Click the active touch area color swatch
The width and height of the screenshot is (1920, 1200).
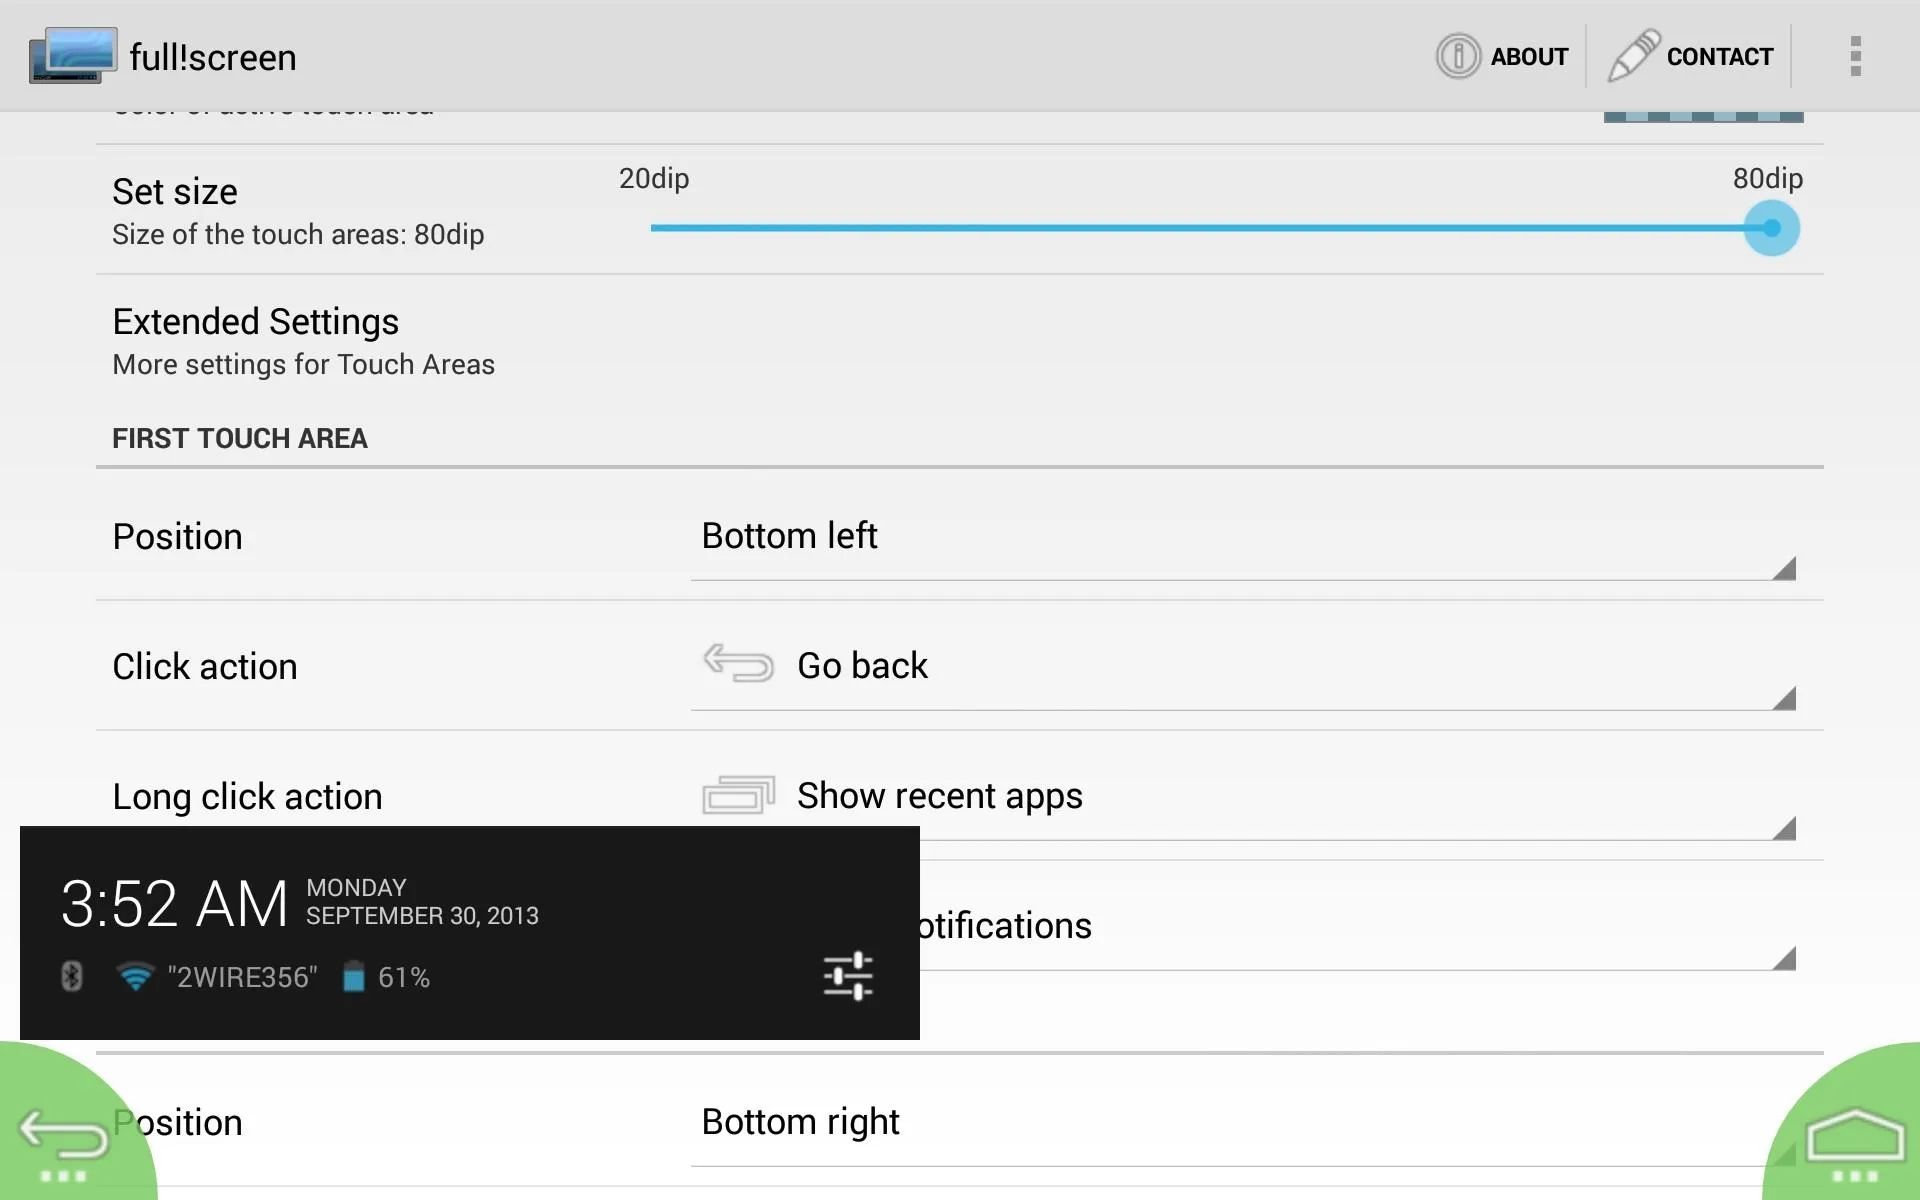pyautogui.click(x=1703, y=116)
